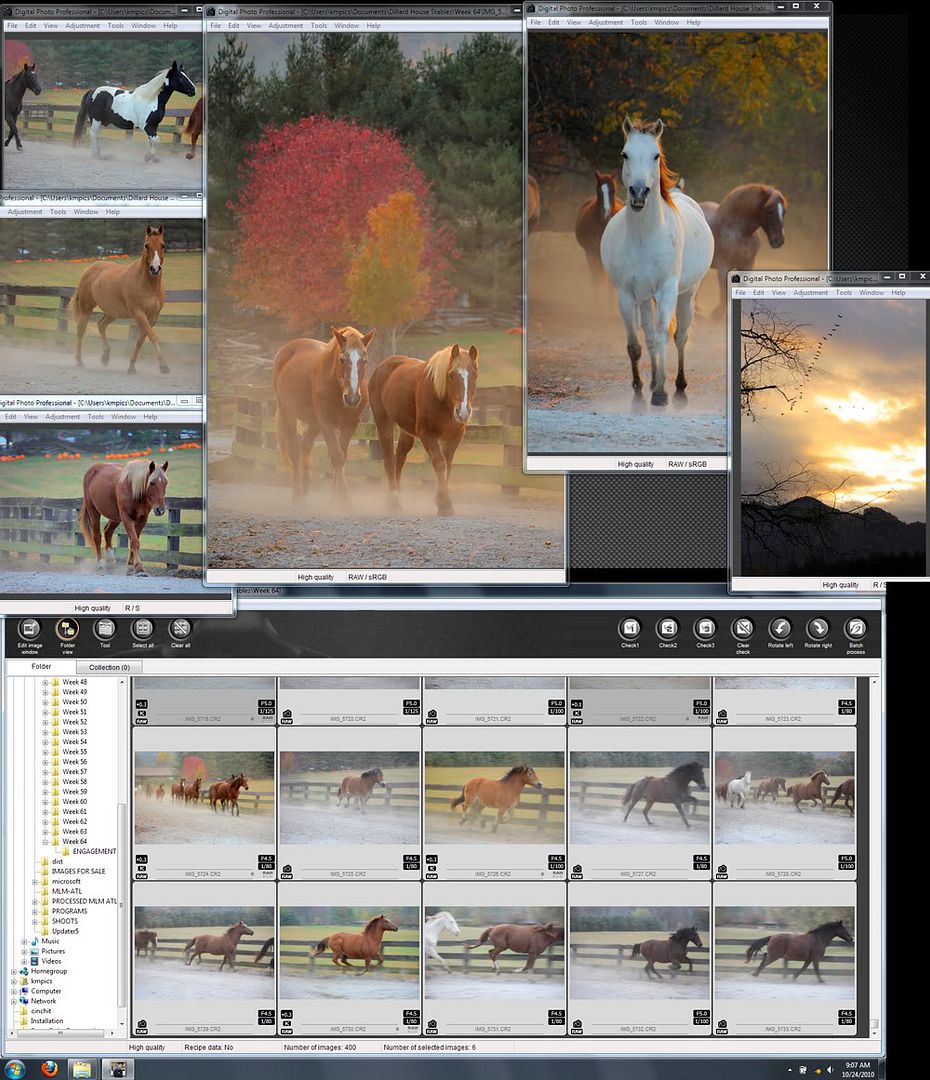Click the Rotate right icon
Image resolution: width=930 pixels, height=1080 pixels.
pos(818,629)
